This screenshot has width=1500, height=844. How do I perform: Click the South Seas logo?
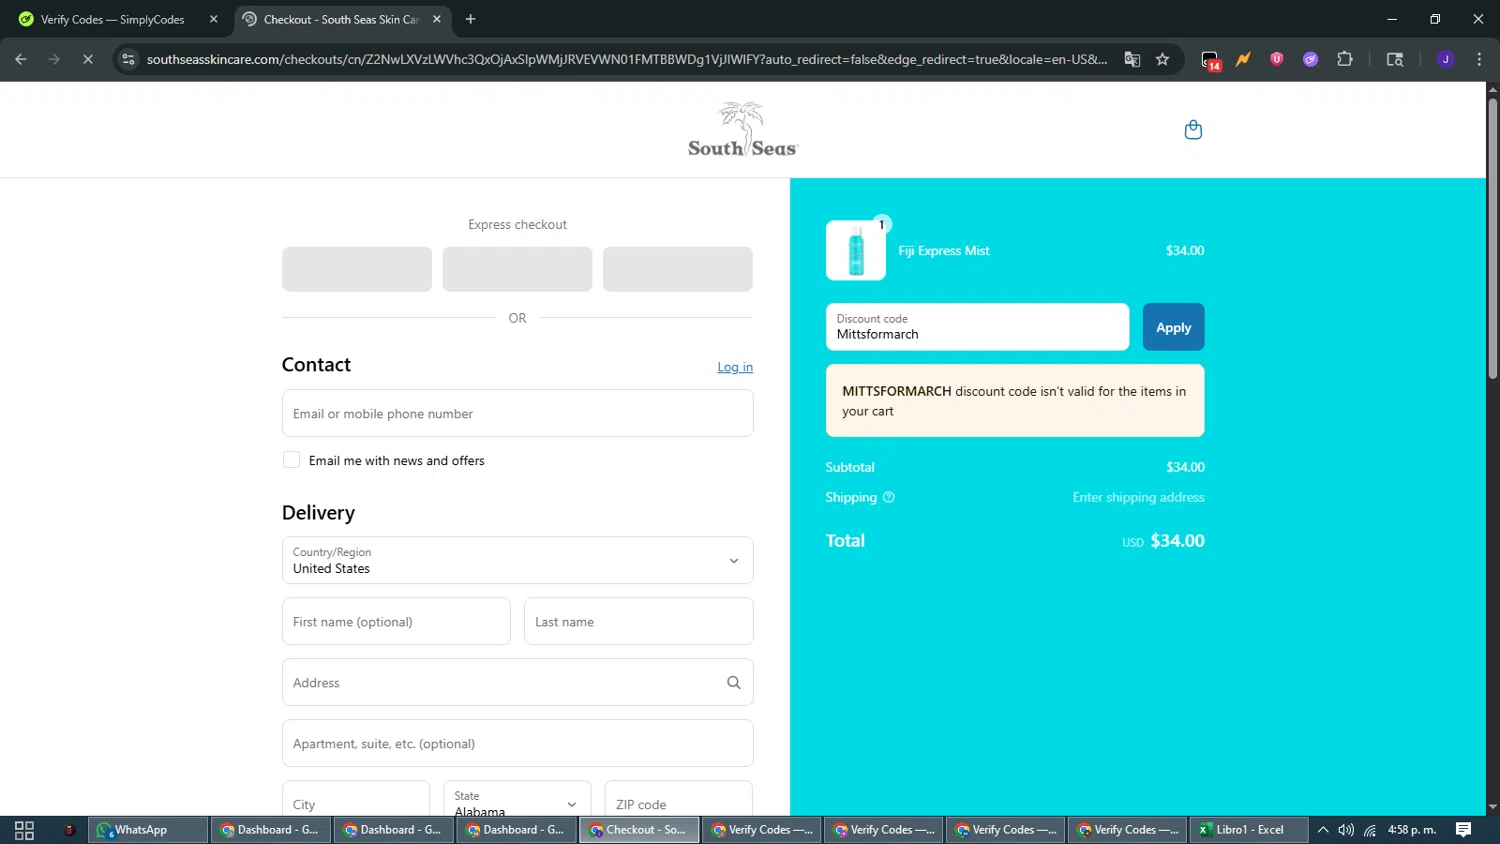(x=743, y=130)
